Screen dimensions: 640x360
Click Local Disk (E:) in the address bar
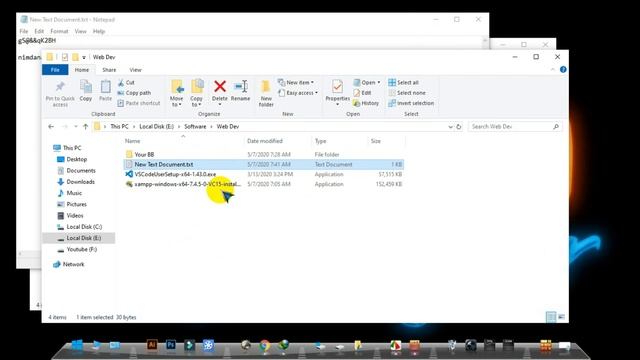coord(156,127)
